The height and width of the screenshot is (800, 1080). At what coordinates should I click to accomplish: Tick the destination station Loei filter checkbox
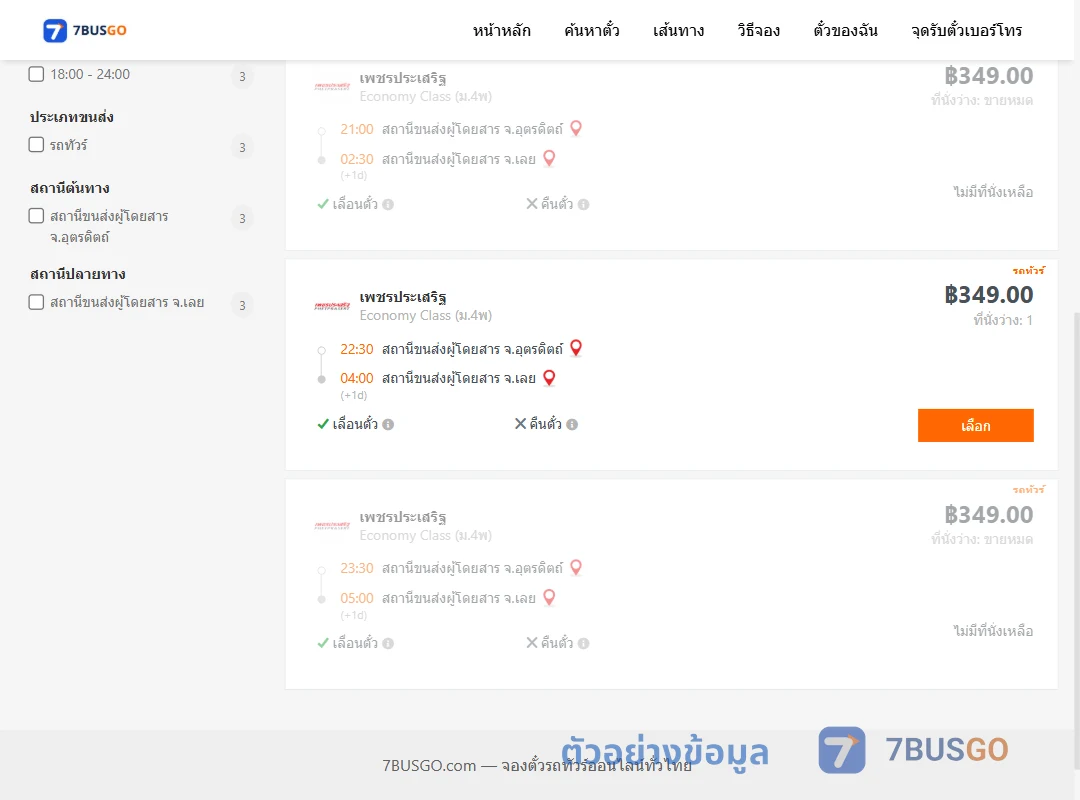coord(37,302)
